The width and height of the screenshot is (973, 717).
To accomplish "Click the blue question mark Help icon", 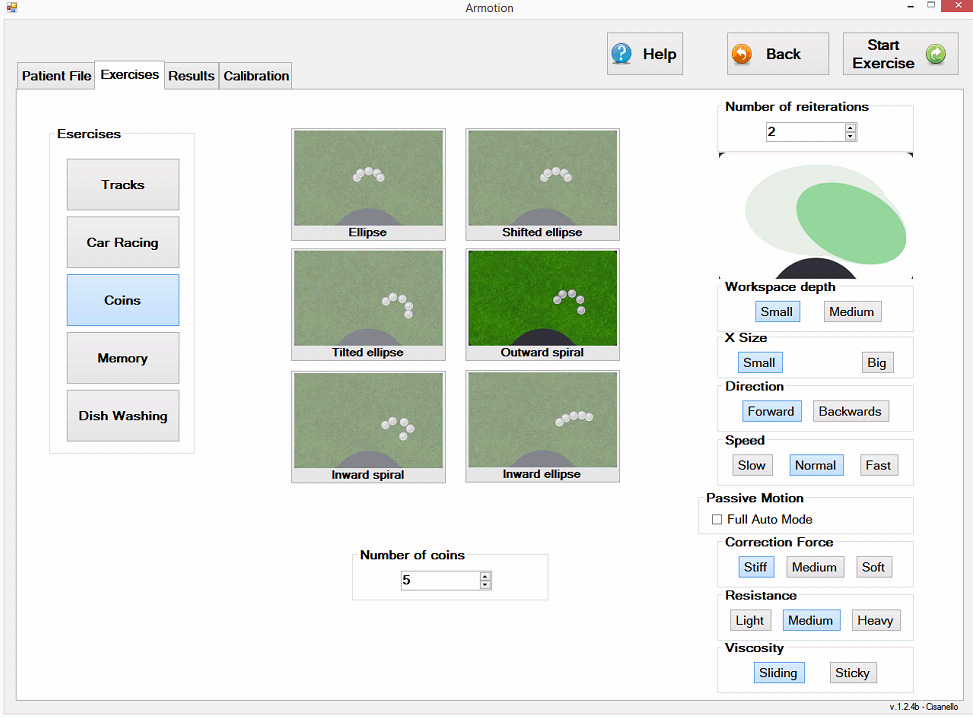I will coord(621,54).
